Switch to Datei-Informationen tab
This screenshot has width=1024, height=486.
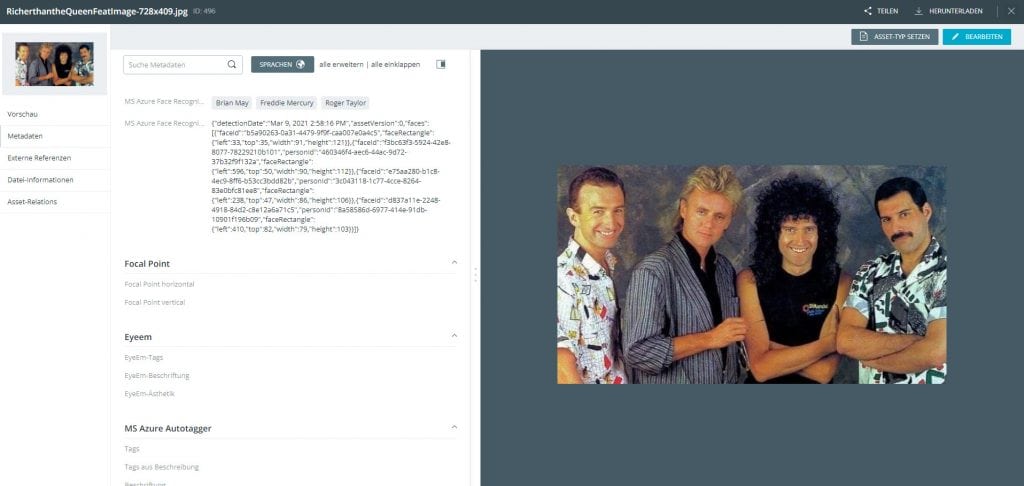[x=40, y=180]
